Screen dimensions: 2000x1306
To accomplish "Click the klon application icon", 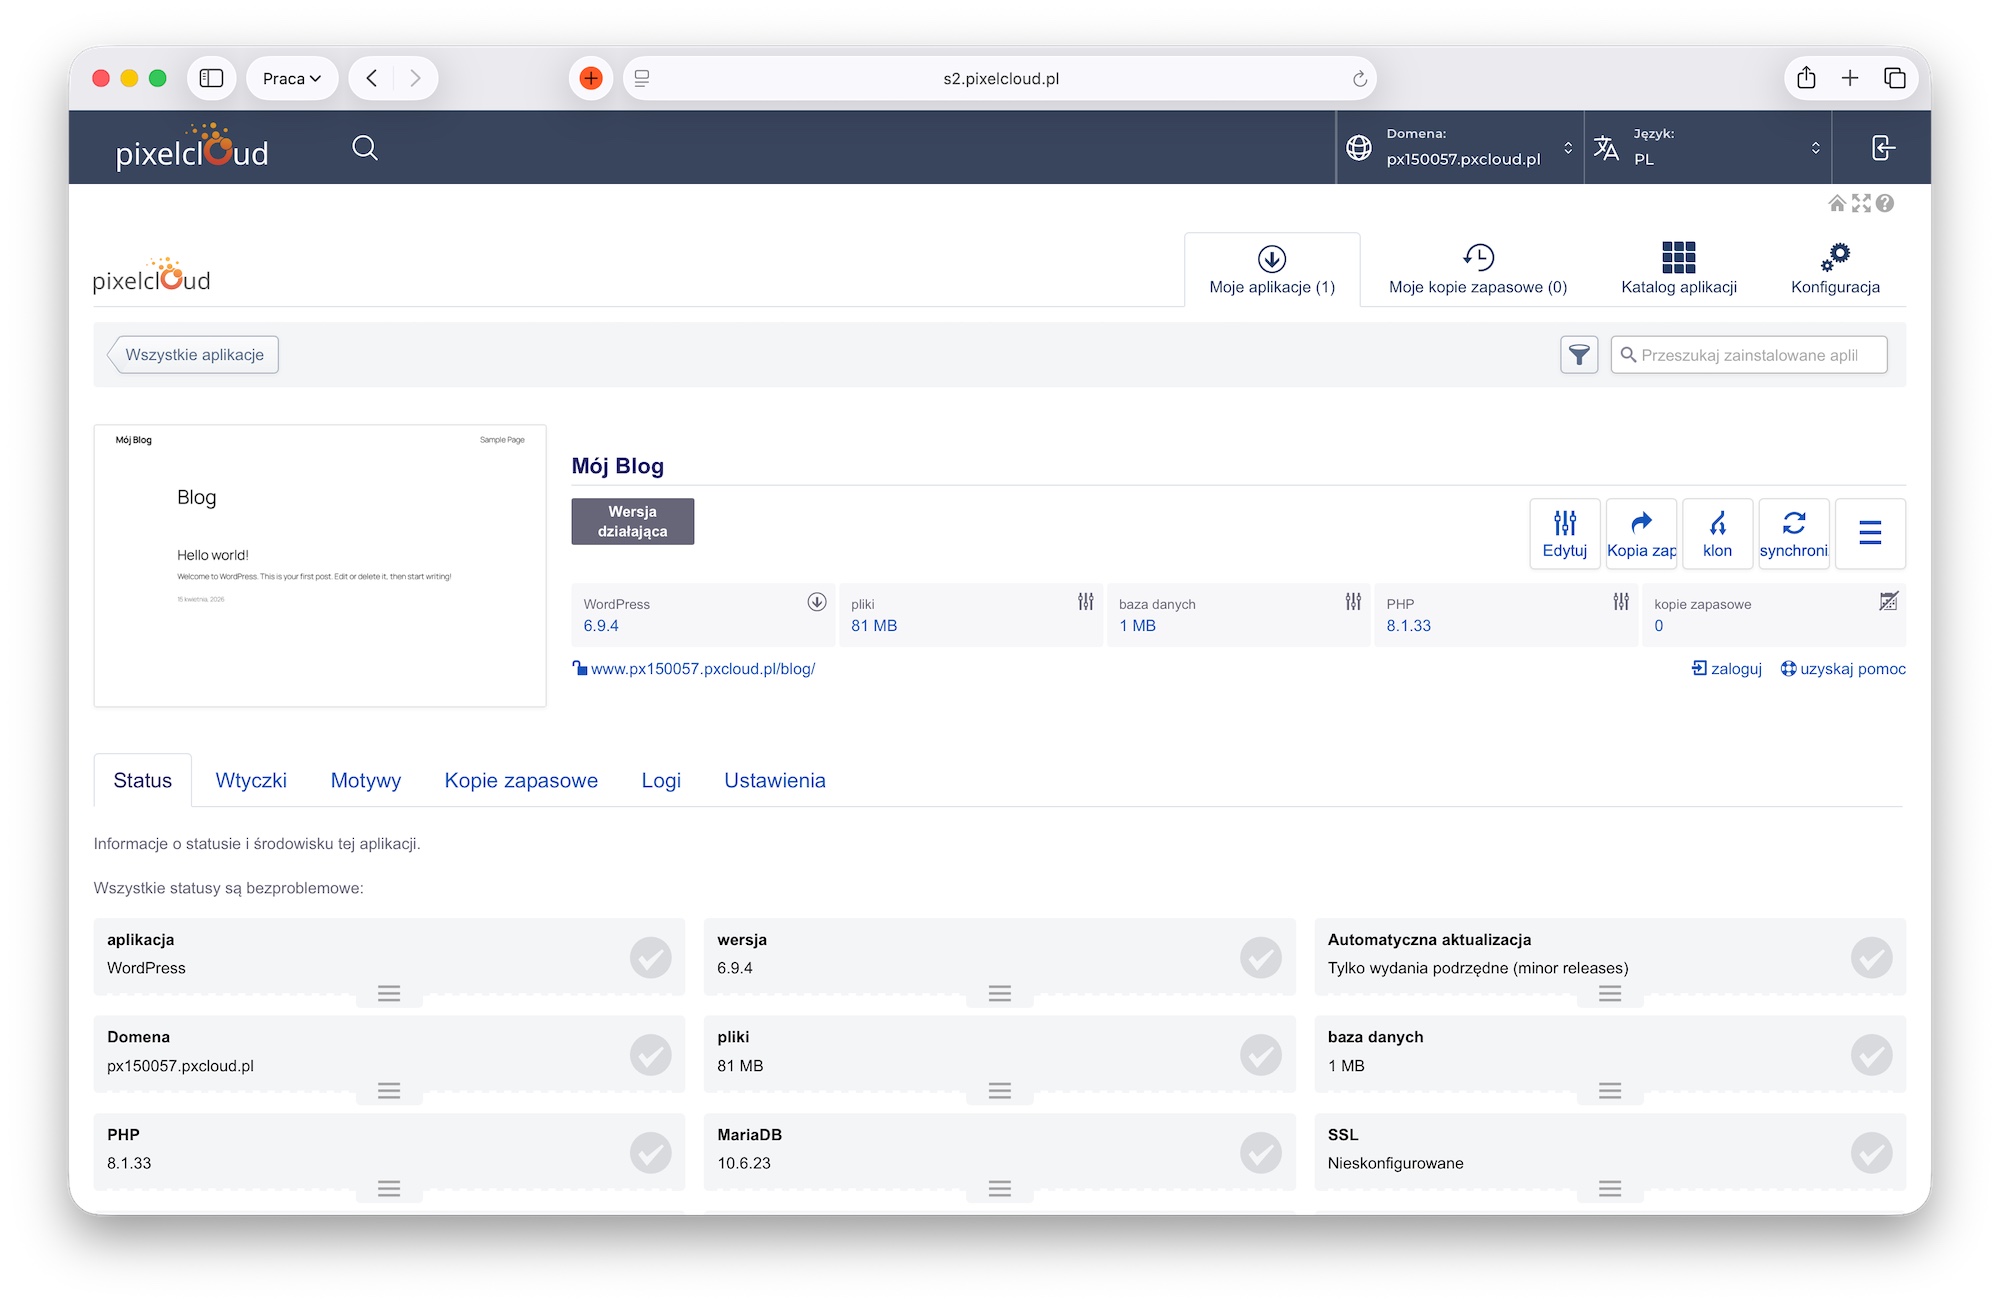I will 1717,524.
